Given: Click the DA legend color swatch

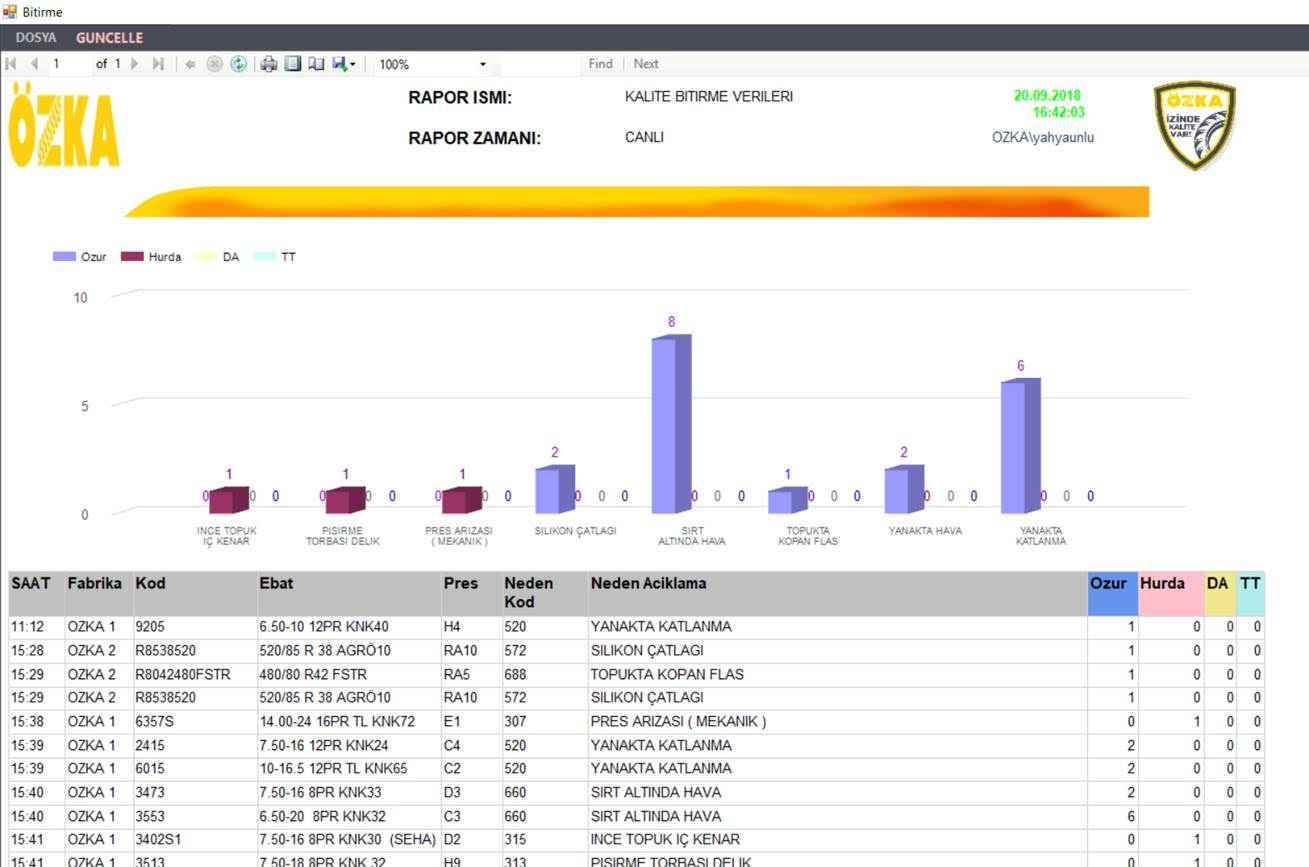Looking at the screenshot, I should 206,257.
